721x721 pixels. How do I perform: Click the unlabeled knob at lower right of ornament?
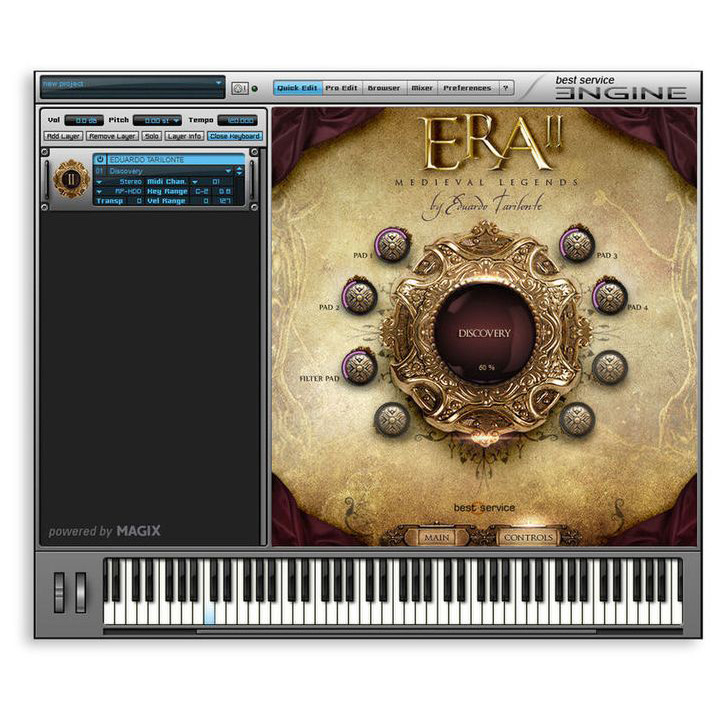click(x=577, y=419)
